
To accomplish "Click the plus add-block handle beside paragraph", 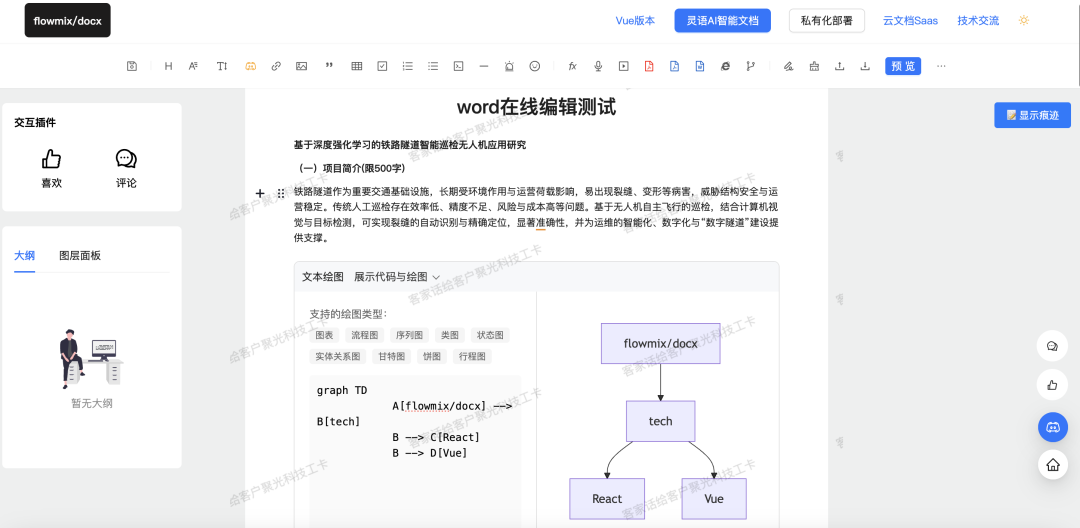I will tap(260, 193).
